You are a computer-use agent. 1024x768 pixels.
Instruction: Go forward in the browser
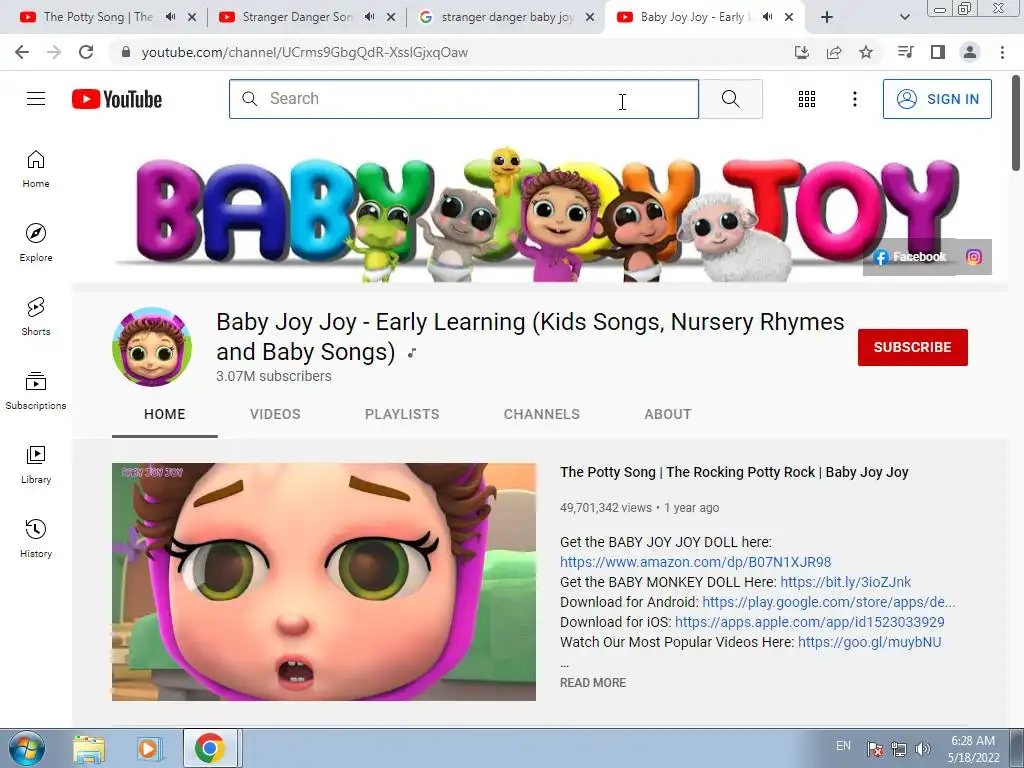pyautogui.click(x=54, y=52)
